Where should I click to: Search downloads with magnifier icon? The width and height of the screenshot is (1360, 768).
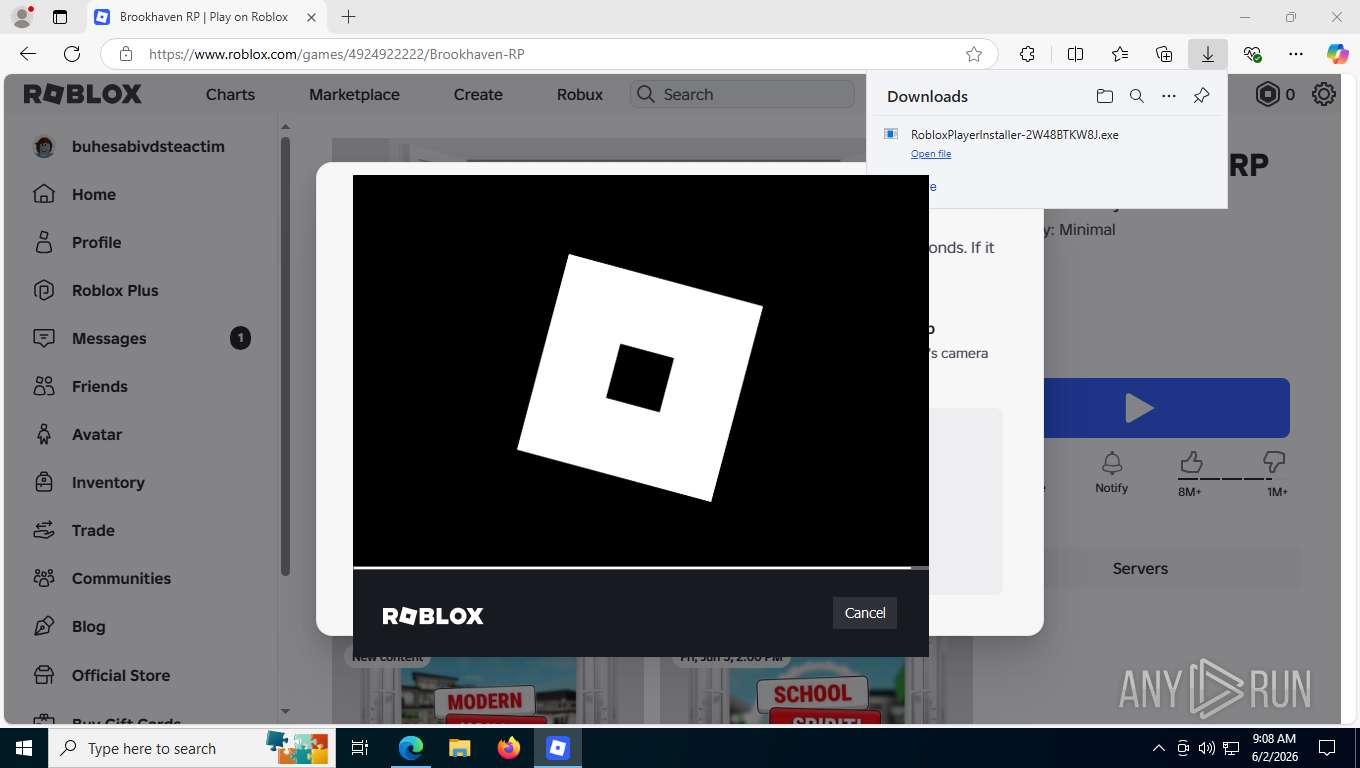[x=1136, y=96]
